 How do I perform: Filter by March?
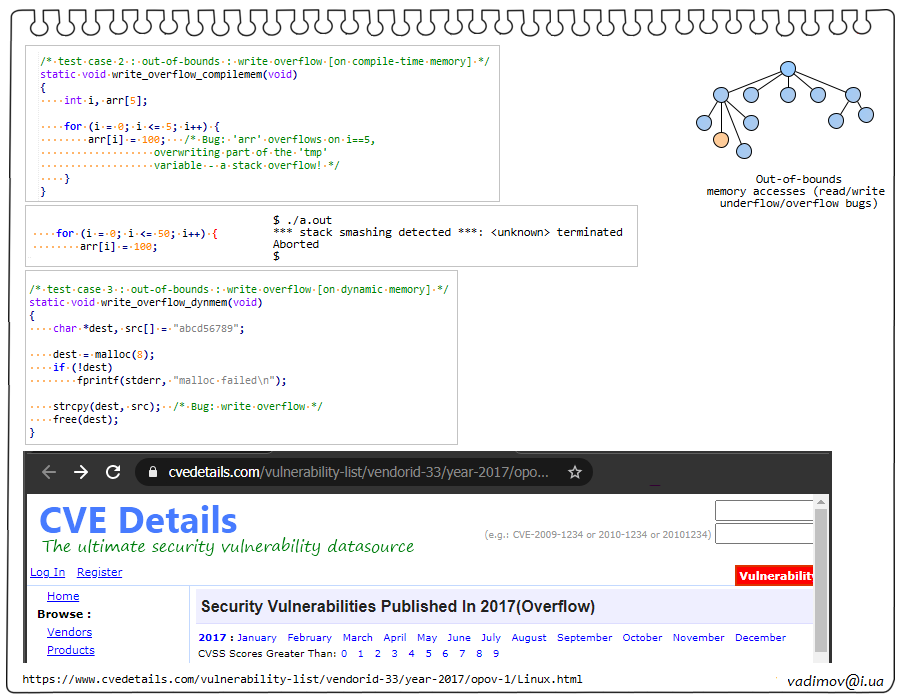pyautogui.click(x=358, y=637)
